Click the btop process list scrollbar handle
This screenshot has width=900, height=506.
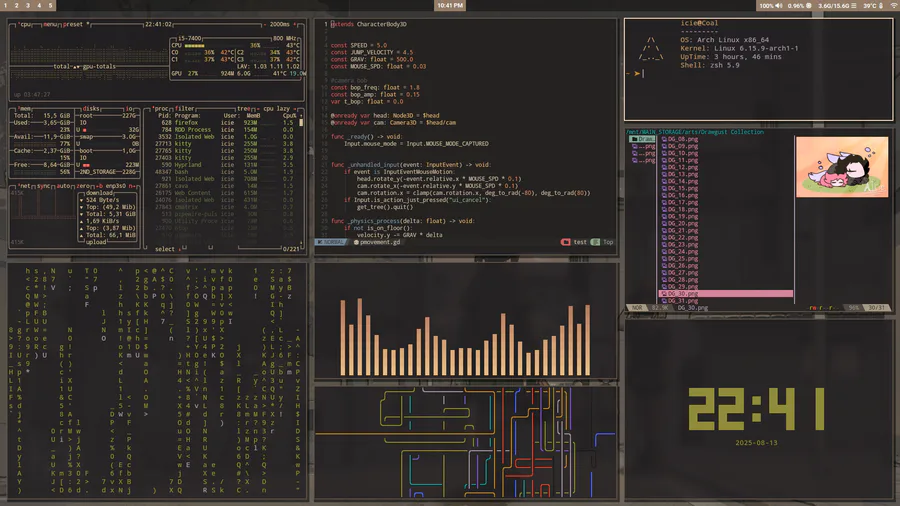[x=301, y=122]
